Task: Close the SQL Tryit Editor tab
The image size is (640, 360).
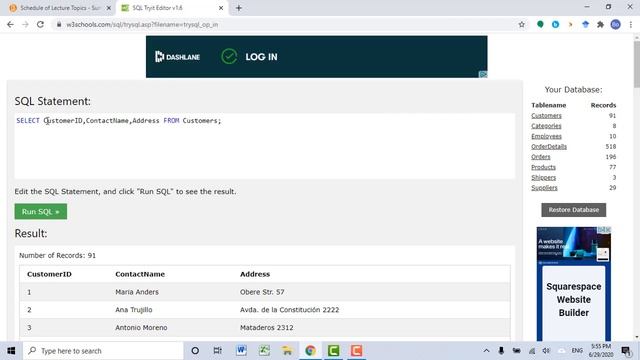Action: [x=221, y=8]
